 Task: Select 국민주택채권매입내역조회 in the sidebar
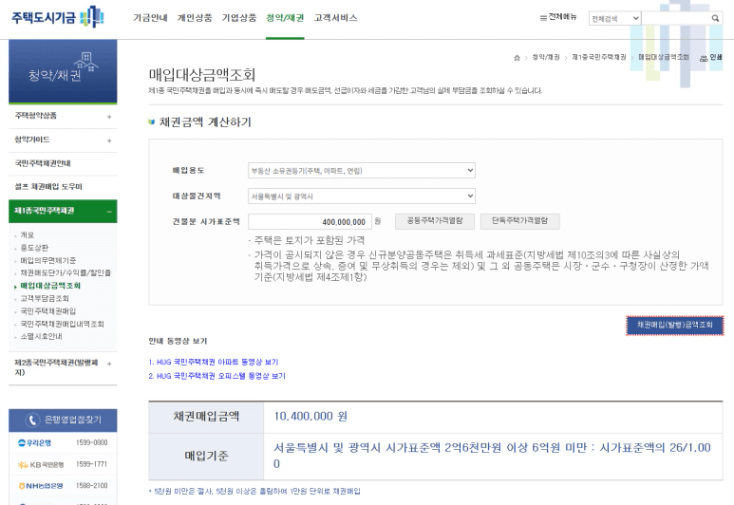(x=62, y=323)
